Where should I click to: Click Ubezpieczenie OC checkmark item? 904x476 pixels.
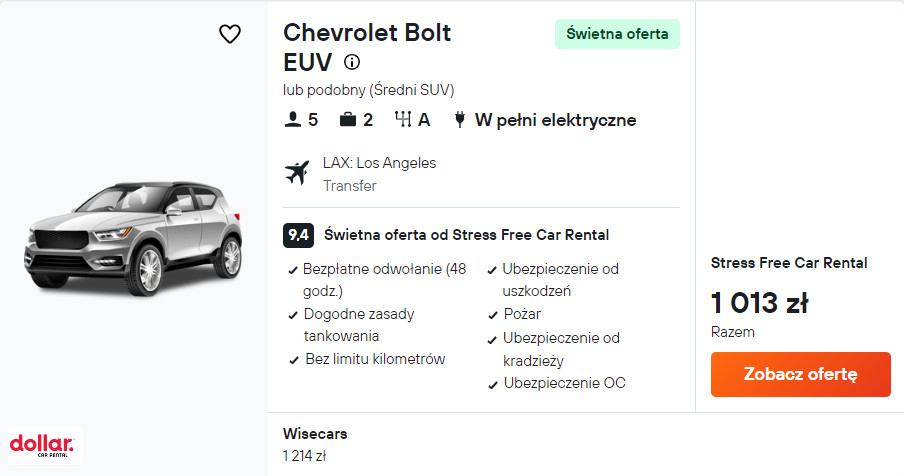[564, 383]
